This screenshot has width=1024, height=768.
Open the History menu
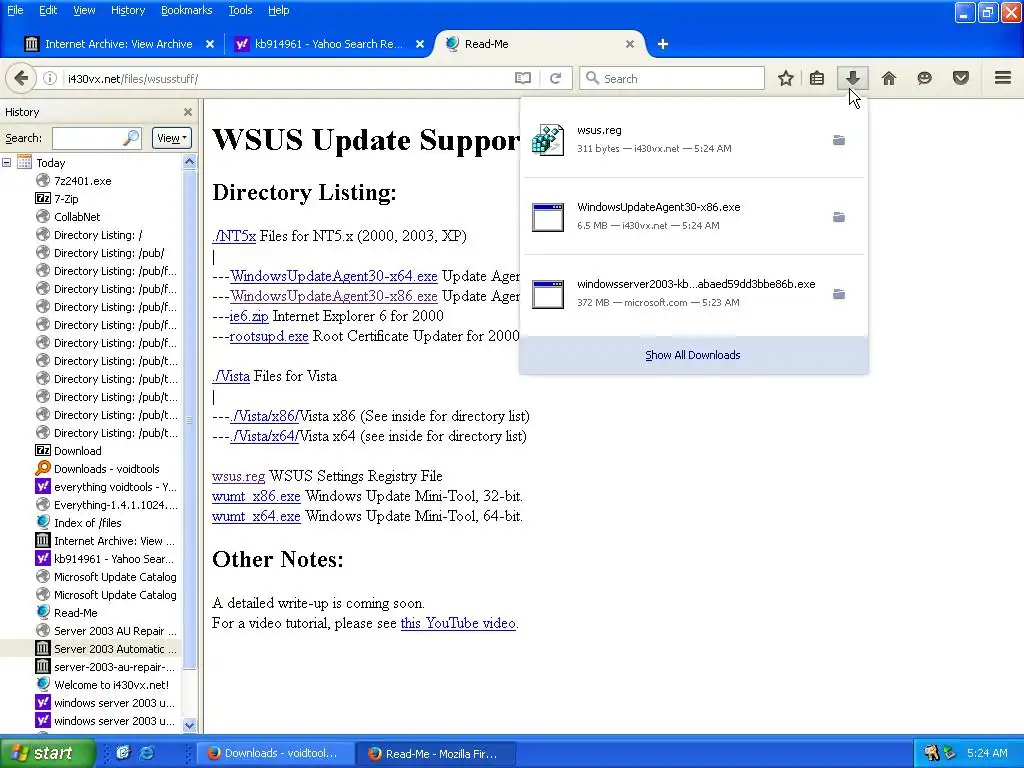point(128,10)
